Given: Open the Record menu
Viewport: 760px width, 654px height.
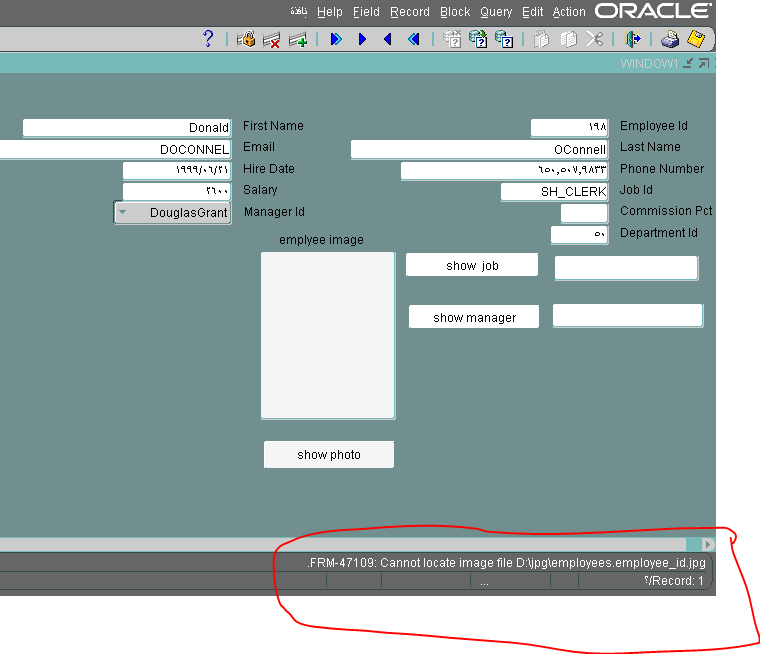Looking at the screenshot, I should tap(409, 12).
